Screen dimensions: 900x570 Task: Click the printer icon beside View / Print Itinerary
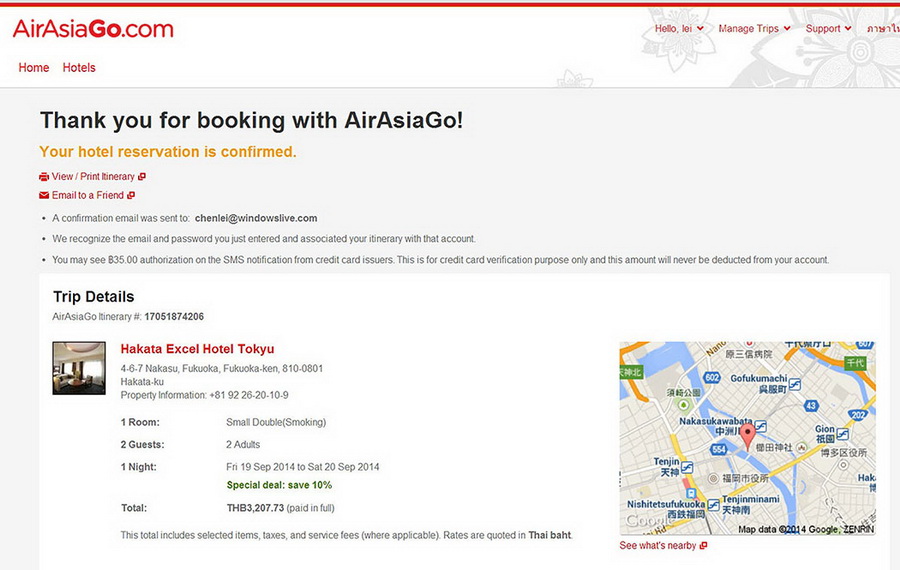coord(44,177)
